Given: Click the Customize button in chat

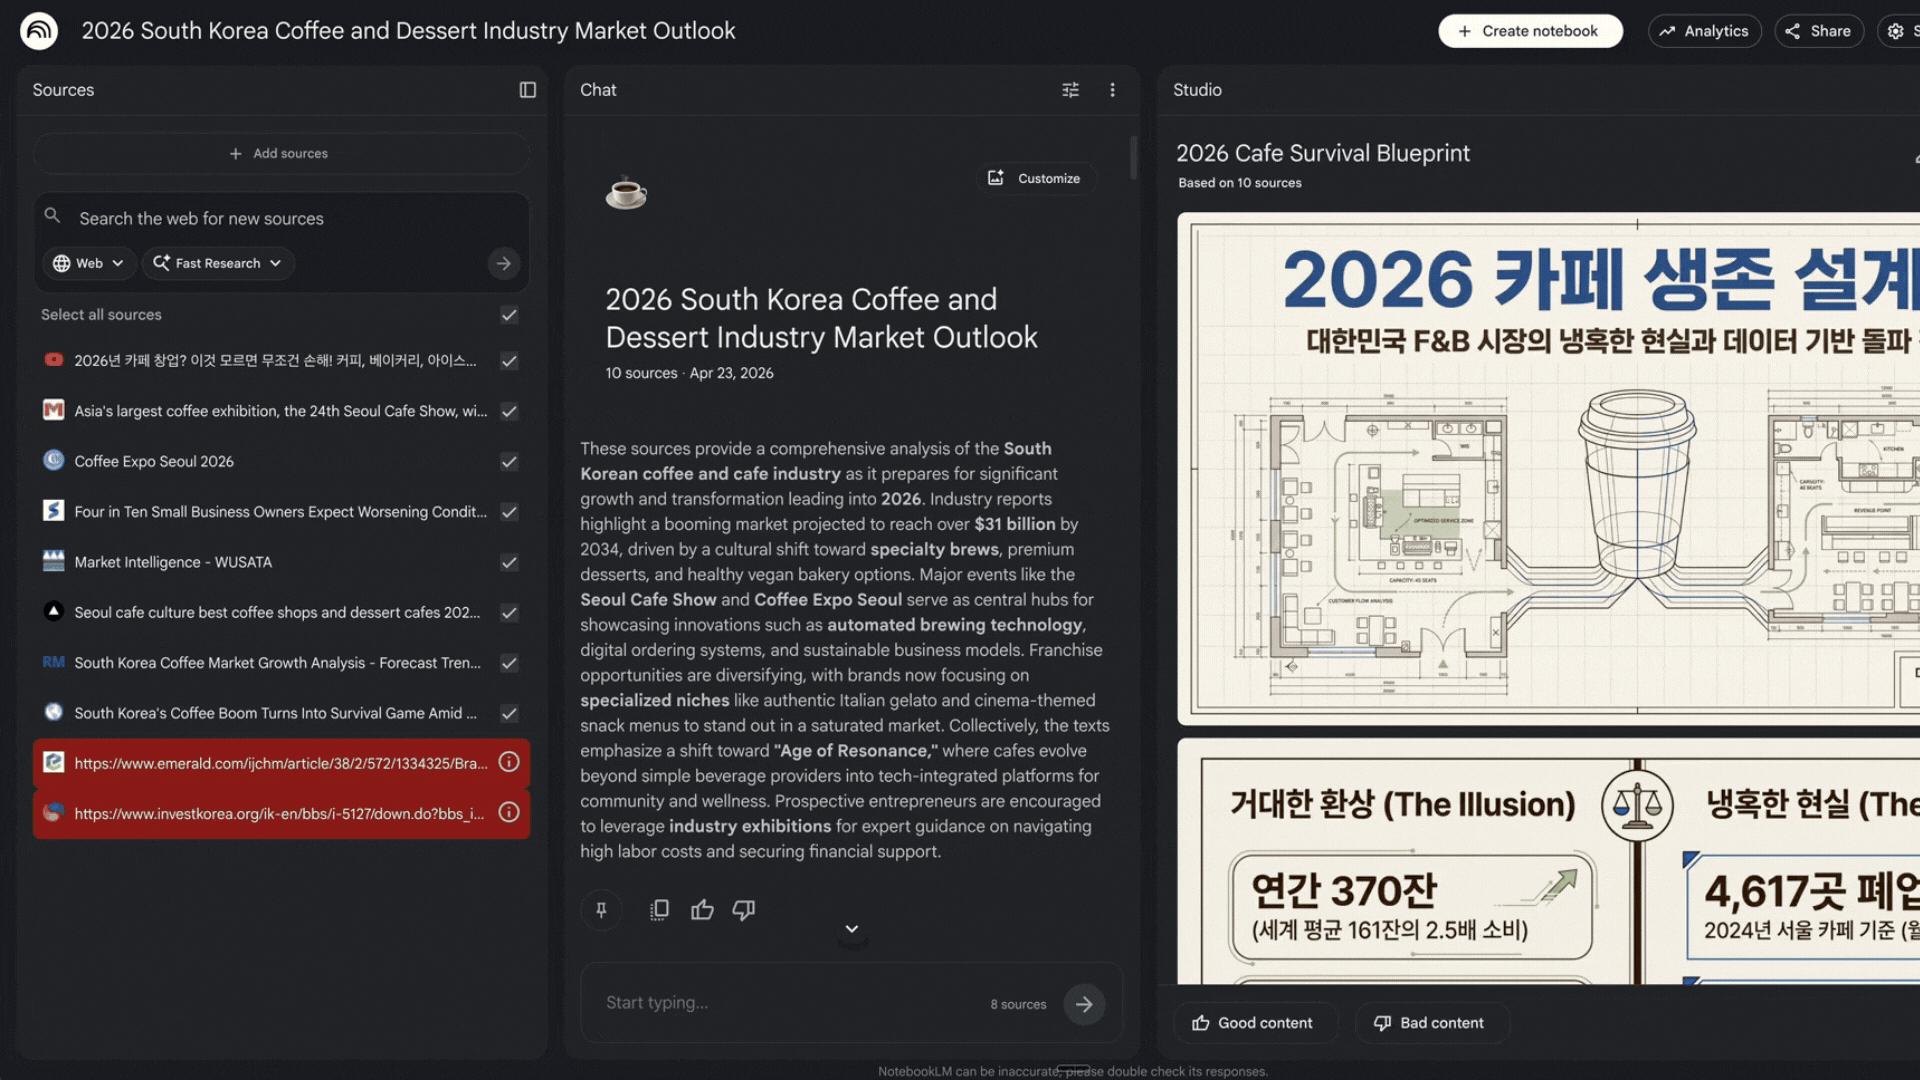Looking at the screenshot, I should [x=1035, y=178].
